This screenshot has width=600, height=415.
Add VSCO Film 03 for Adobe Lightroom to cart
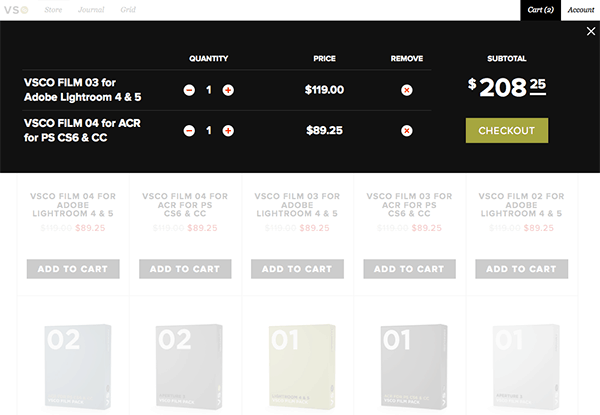pos(297,269)
